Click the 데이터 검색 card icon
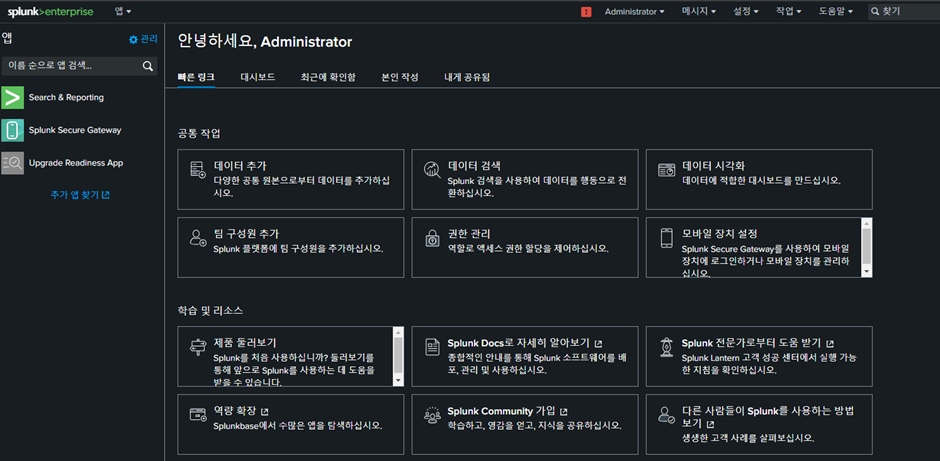 (432, 170)
